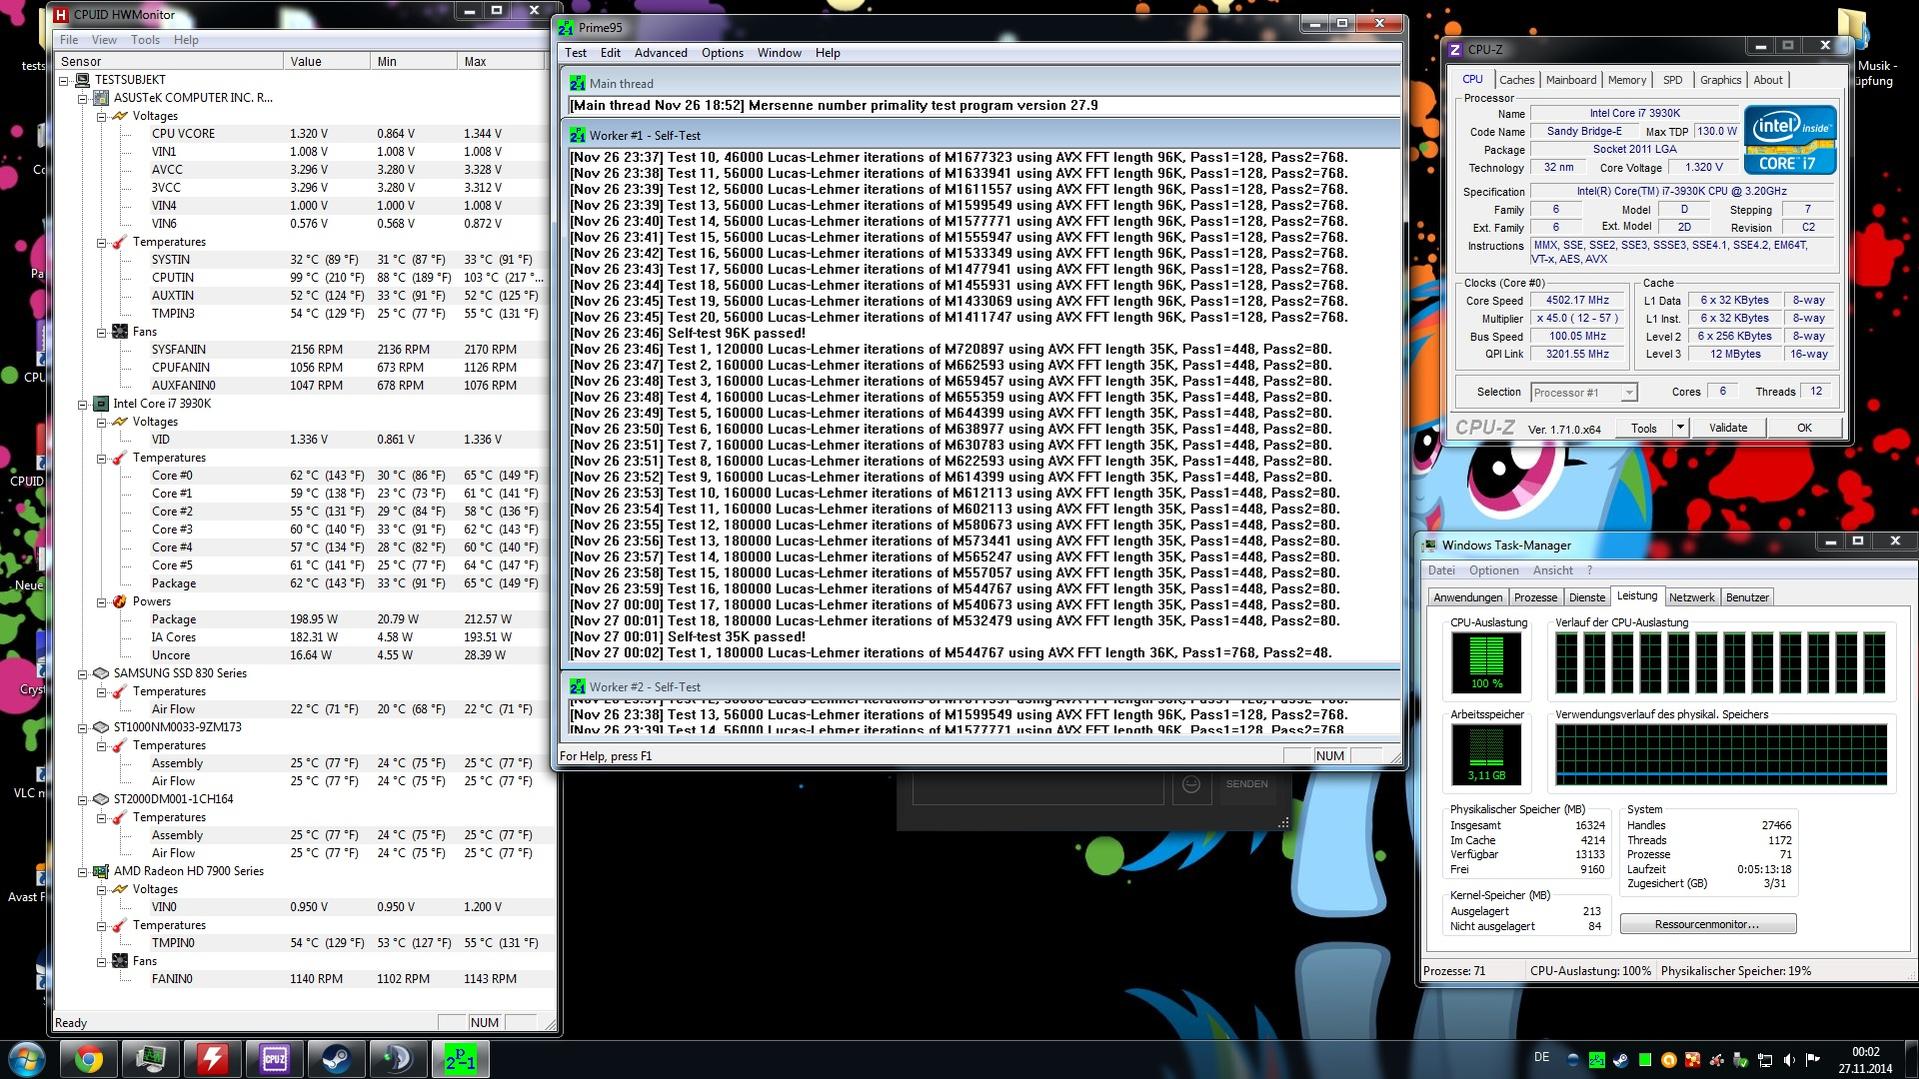Switch to the Mainboard tab in CPU-Z
The image size is (1919, 1079).
1570,80
